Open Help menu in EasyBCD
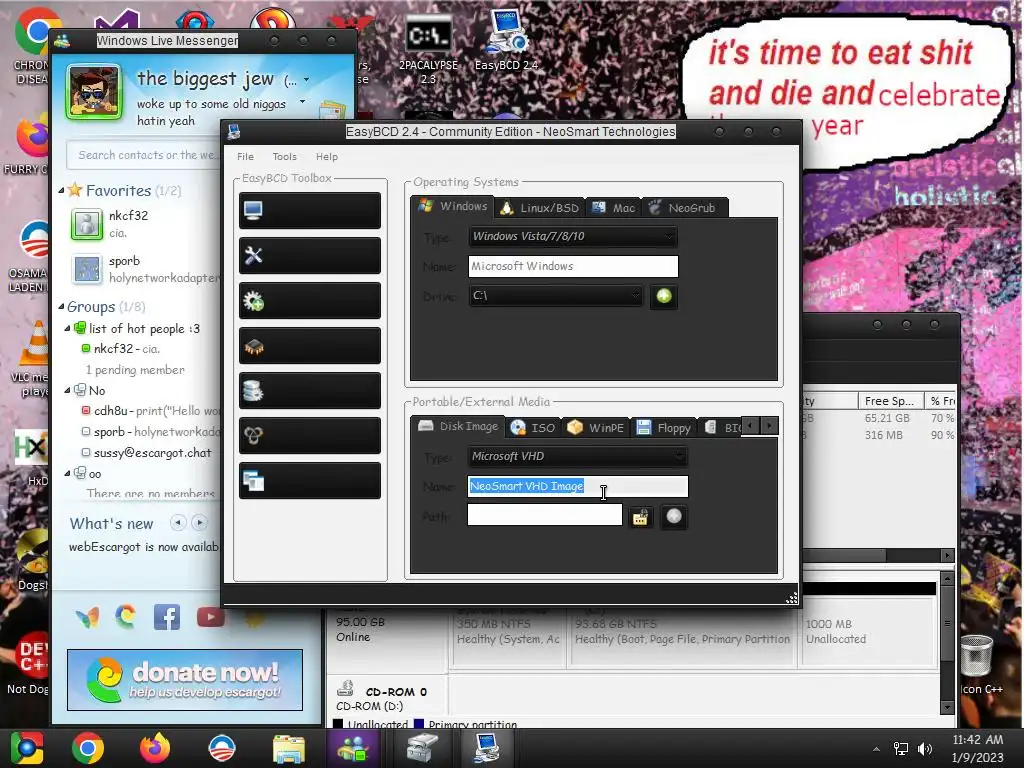 (327, 157)
